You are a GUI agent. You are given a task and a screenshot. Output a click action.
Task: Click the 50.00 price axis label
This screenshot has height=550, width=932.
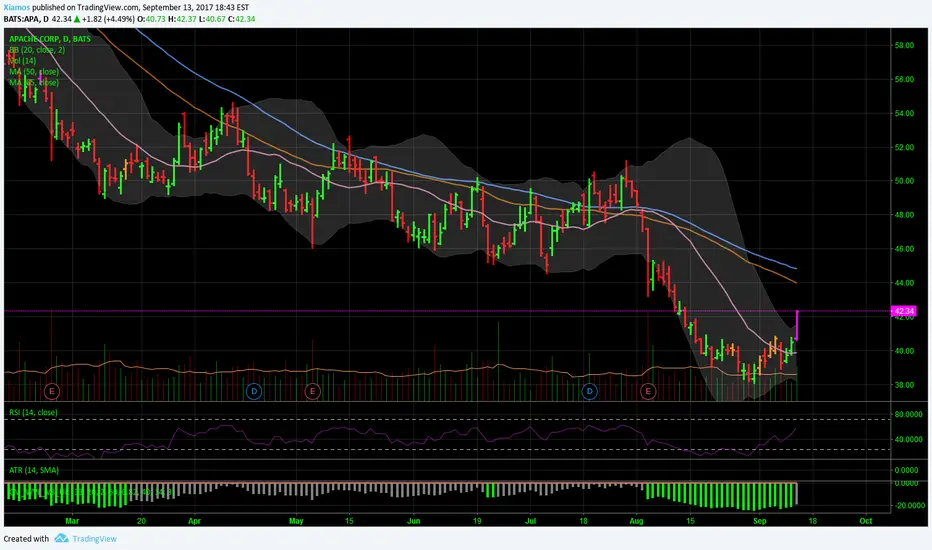[x=904, y=181]
